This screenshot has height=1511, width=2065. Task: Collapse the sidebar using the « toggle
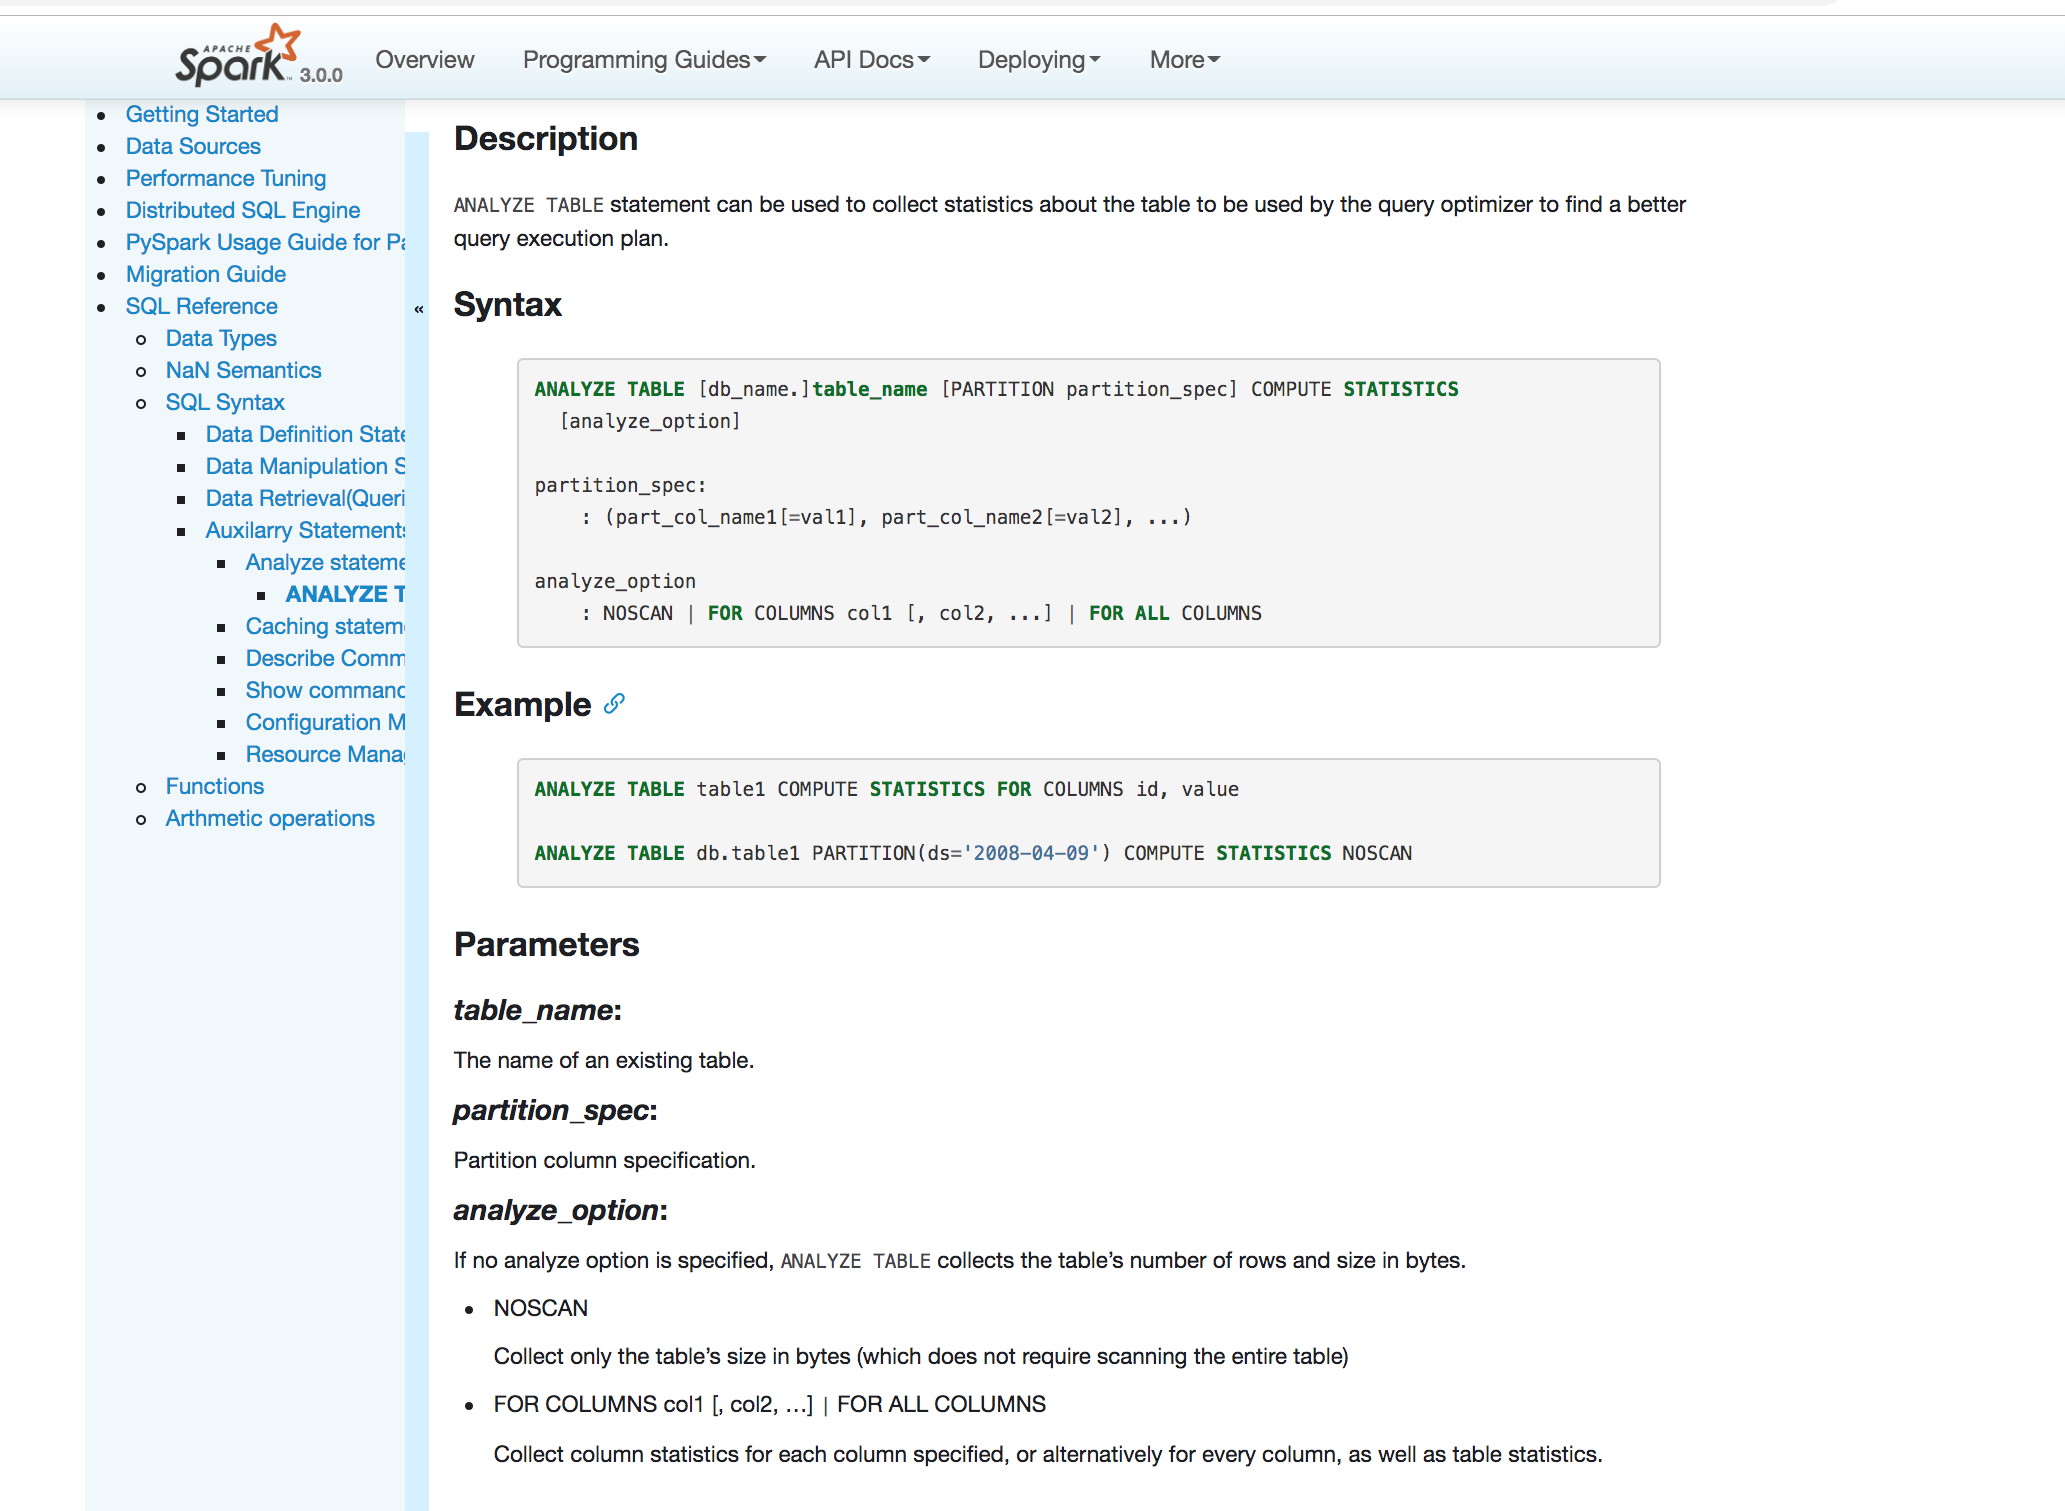click(x=419, y=309)
